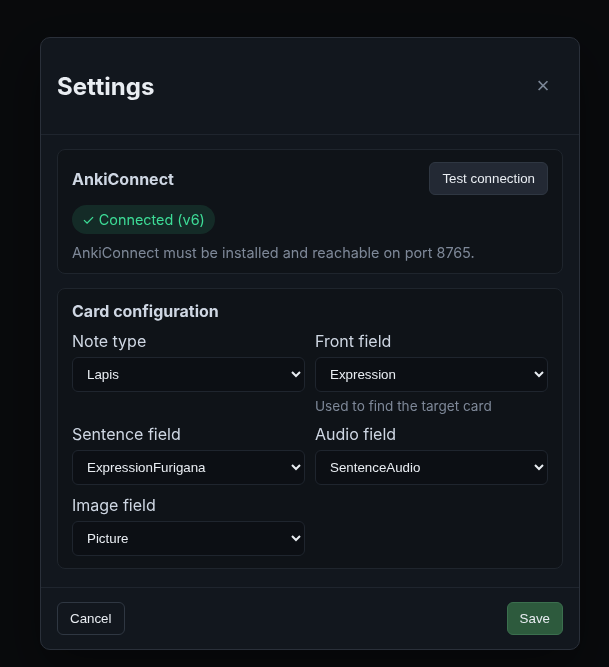
Task: Close the Settings dialog with the X icon
Action: click(543, 86)
